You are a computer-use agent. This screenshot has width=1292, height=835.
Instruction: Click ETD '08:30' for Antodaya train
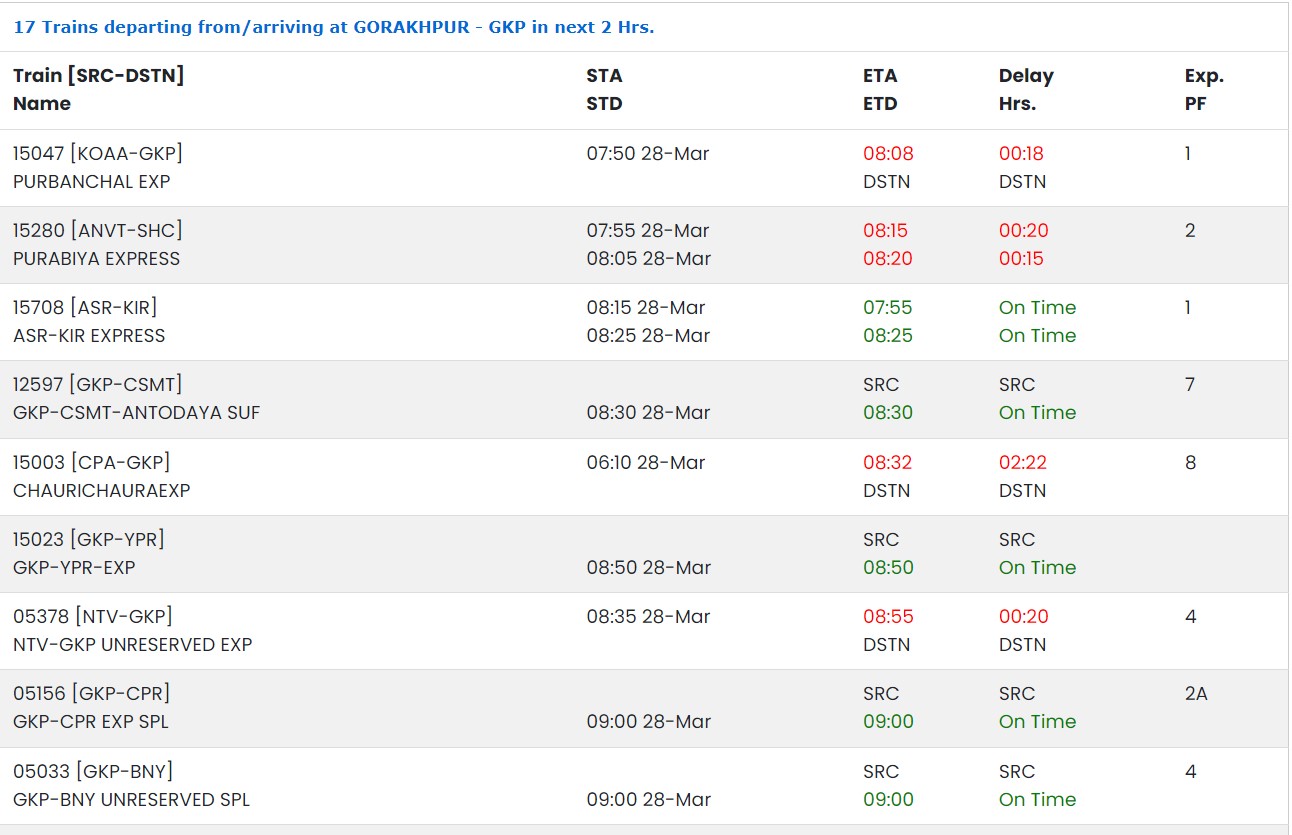[x=888, y=413]
